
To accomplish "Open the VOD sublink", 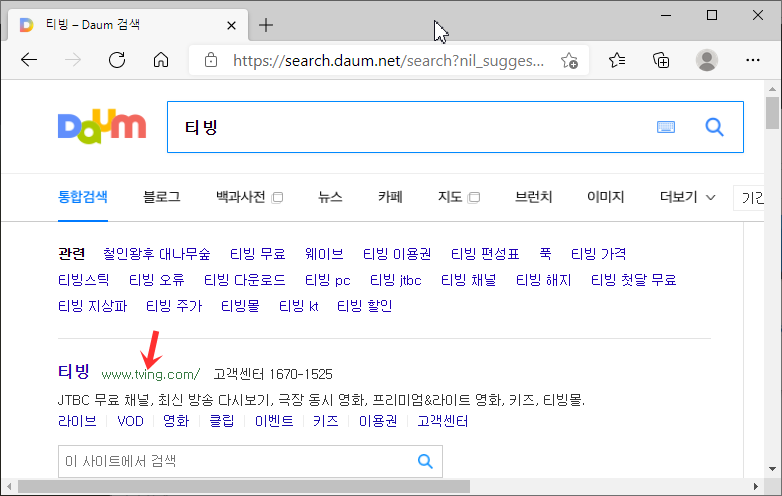I will (x=130, y=421).
